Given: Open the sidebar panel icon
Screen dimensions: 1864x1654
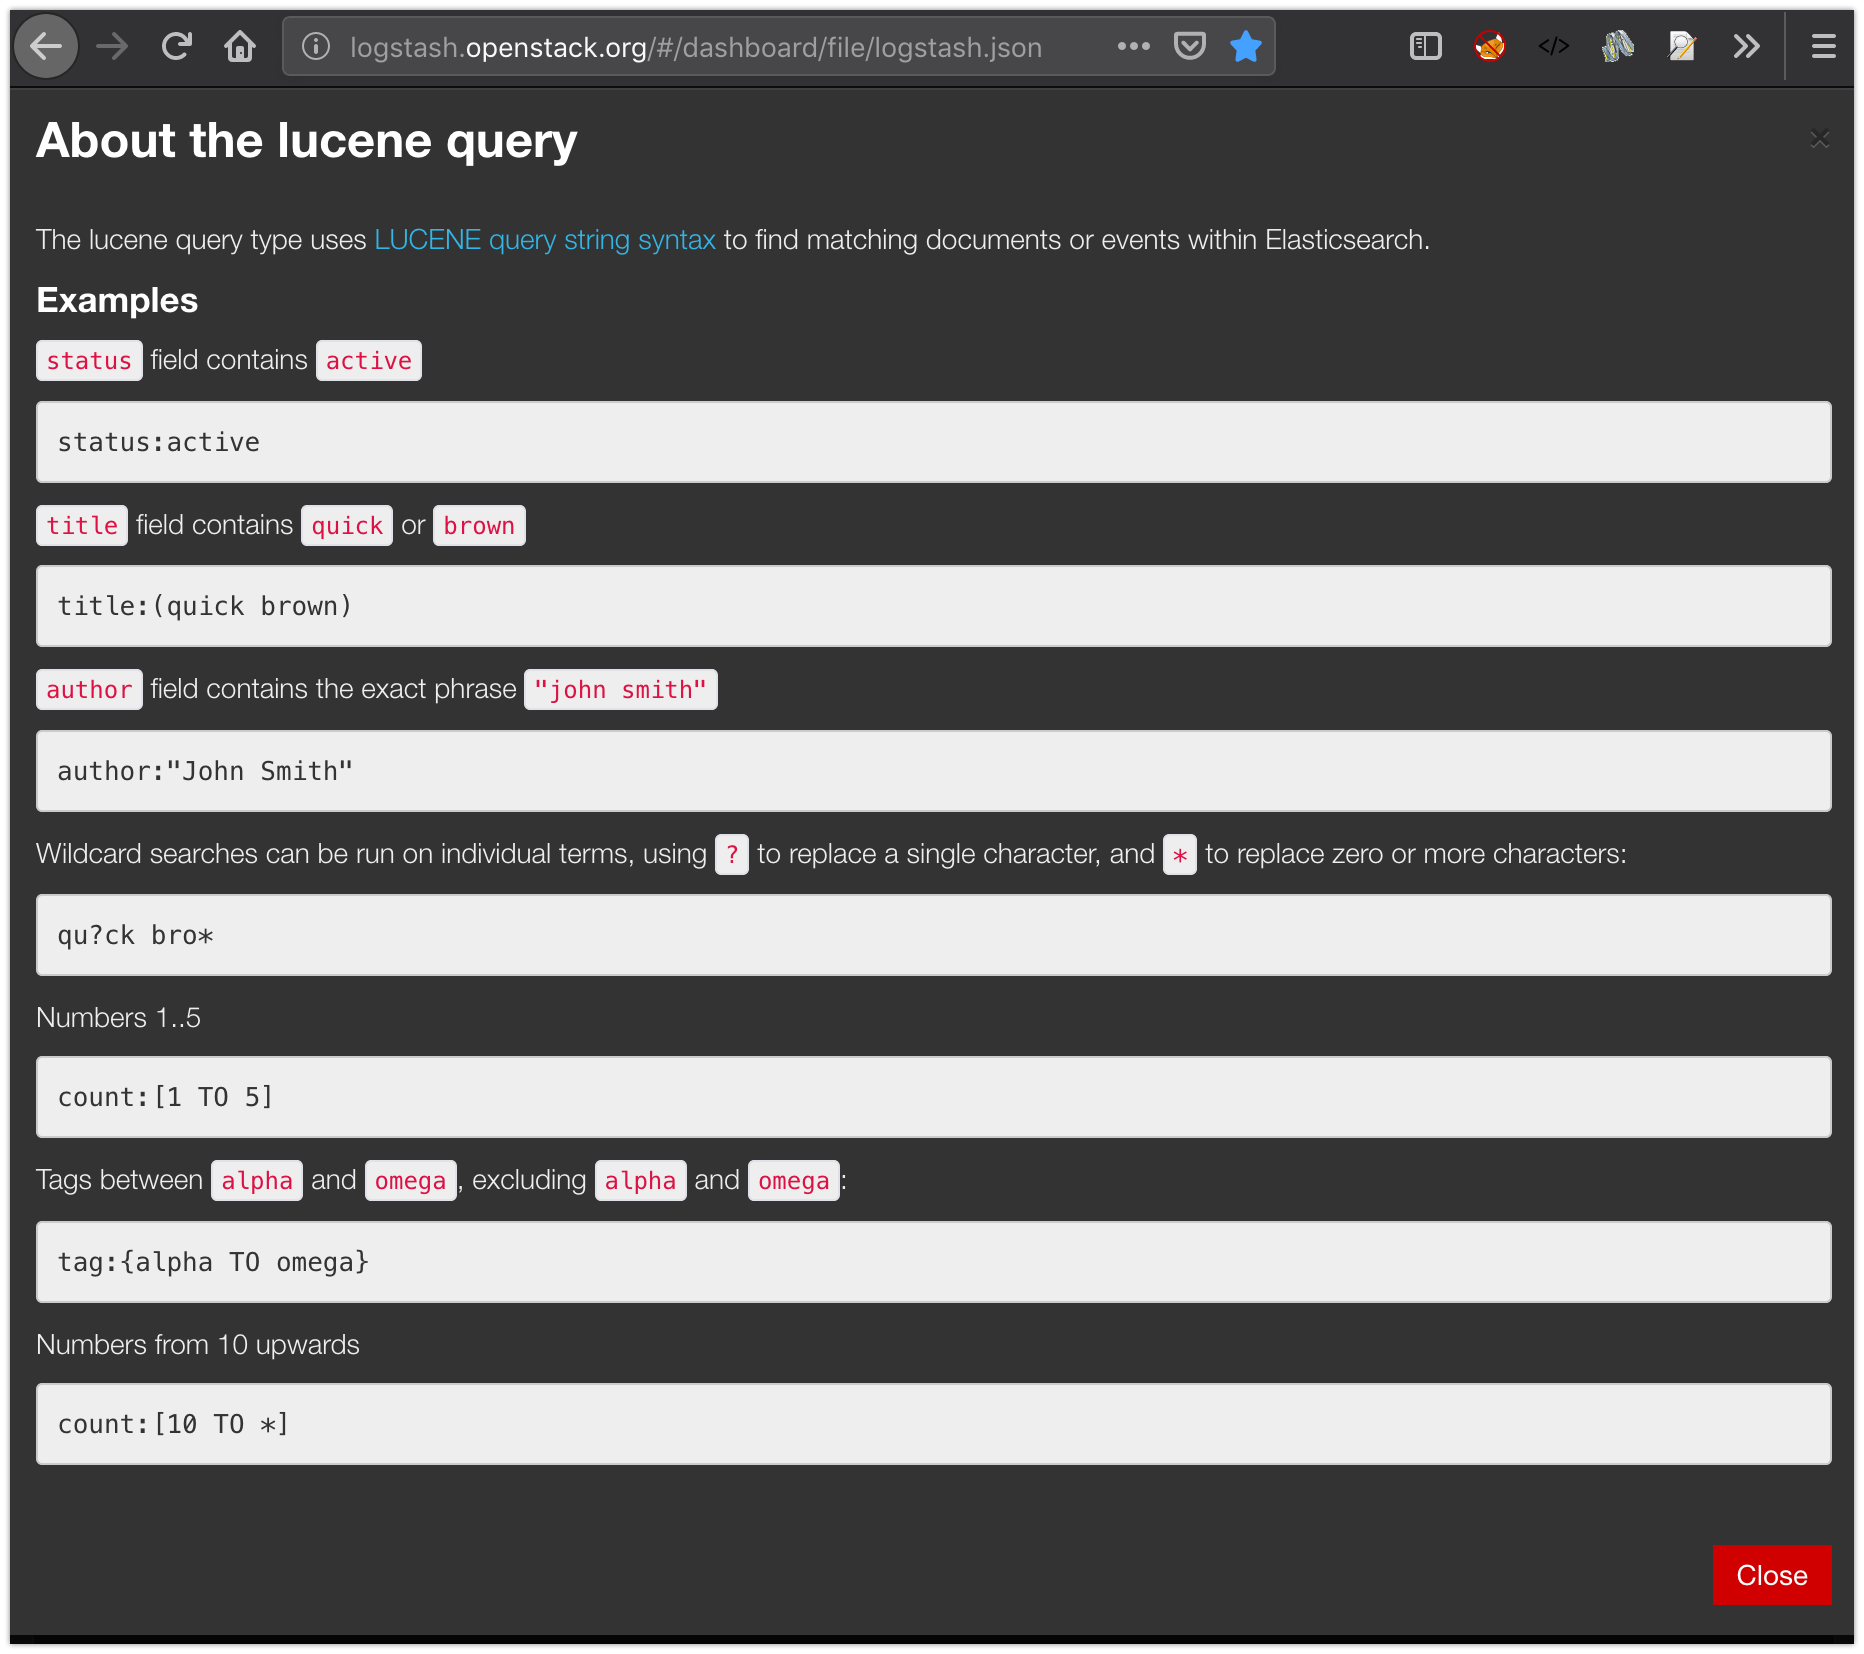Looking at the screenshot, I should (1425, 46).
